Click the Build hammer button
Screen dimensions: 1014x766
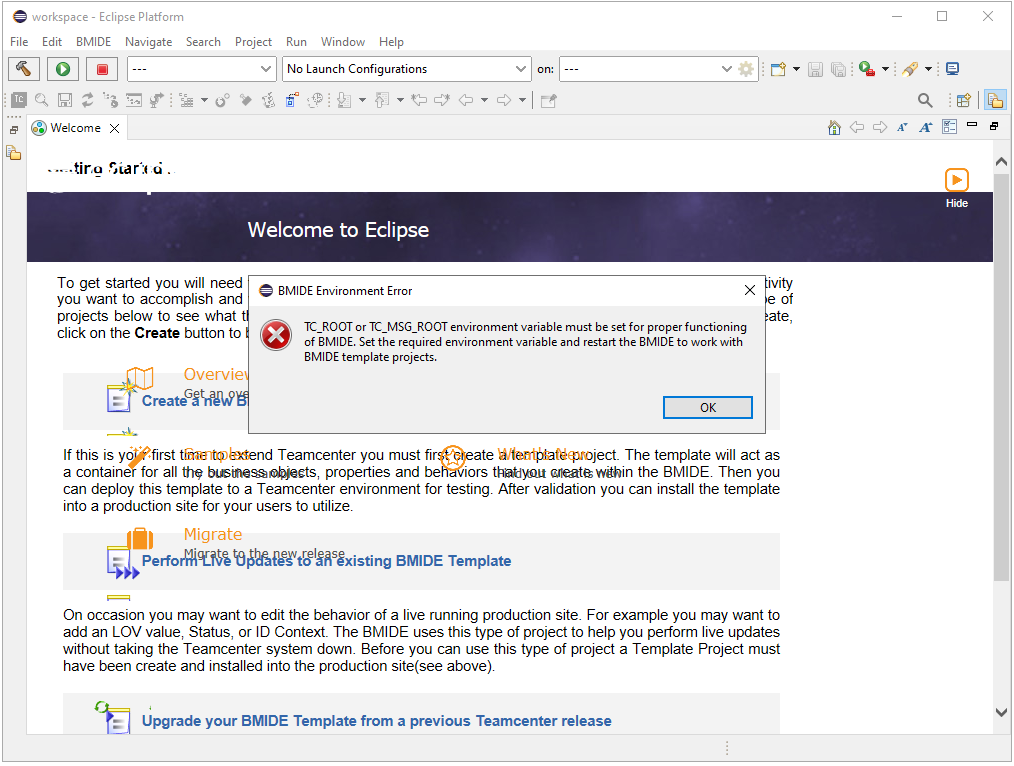click(x=24, y=69)
